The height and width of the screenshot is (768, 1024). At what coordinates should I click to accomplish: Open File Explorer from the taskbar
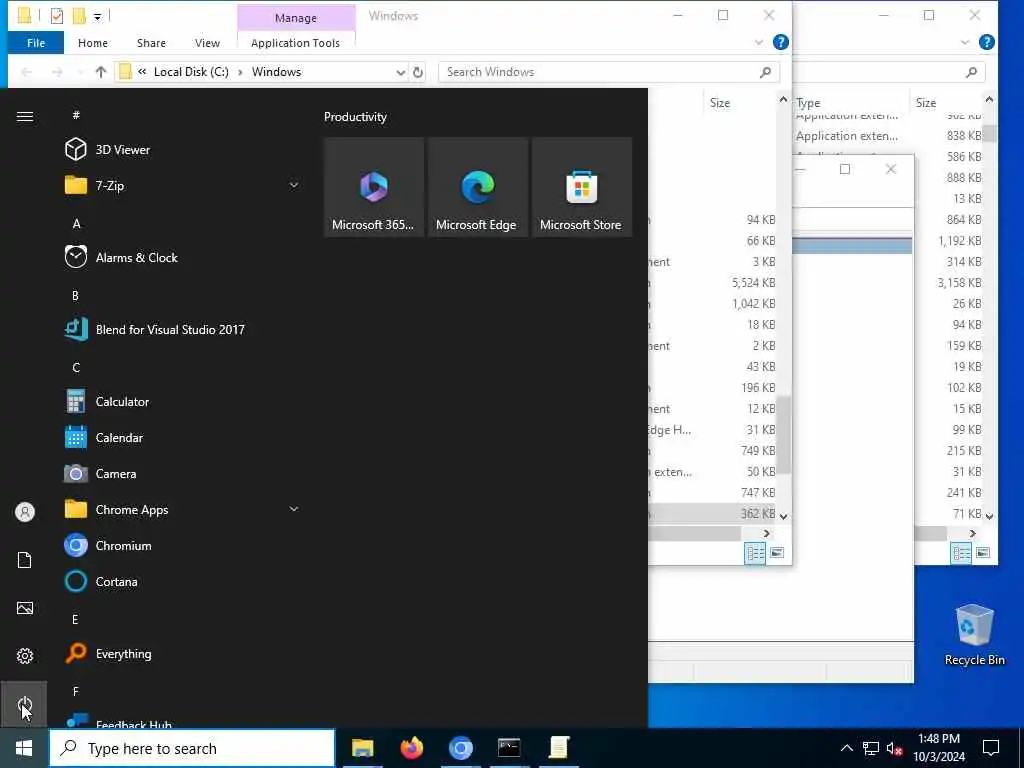[362, 748]
